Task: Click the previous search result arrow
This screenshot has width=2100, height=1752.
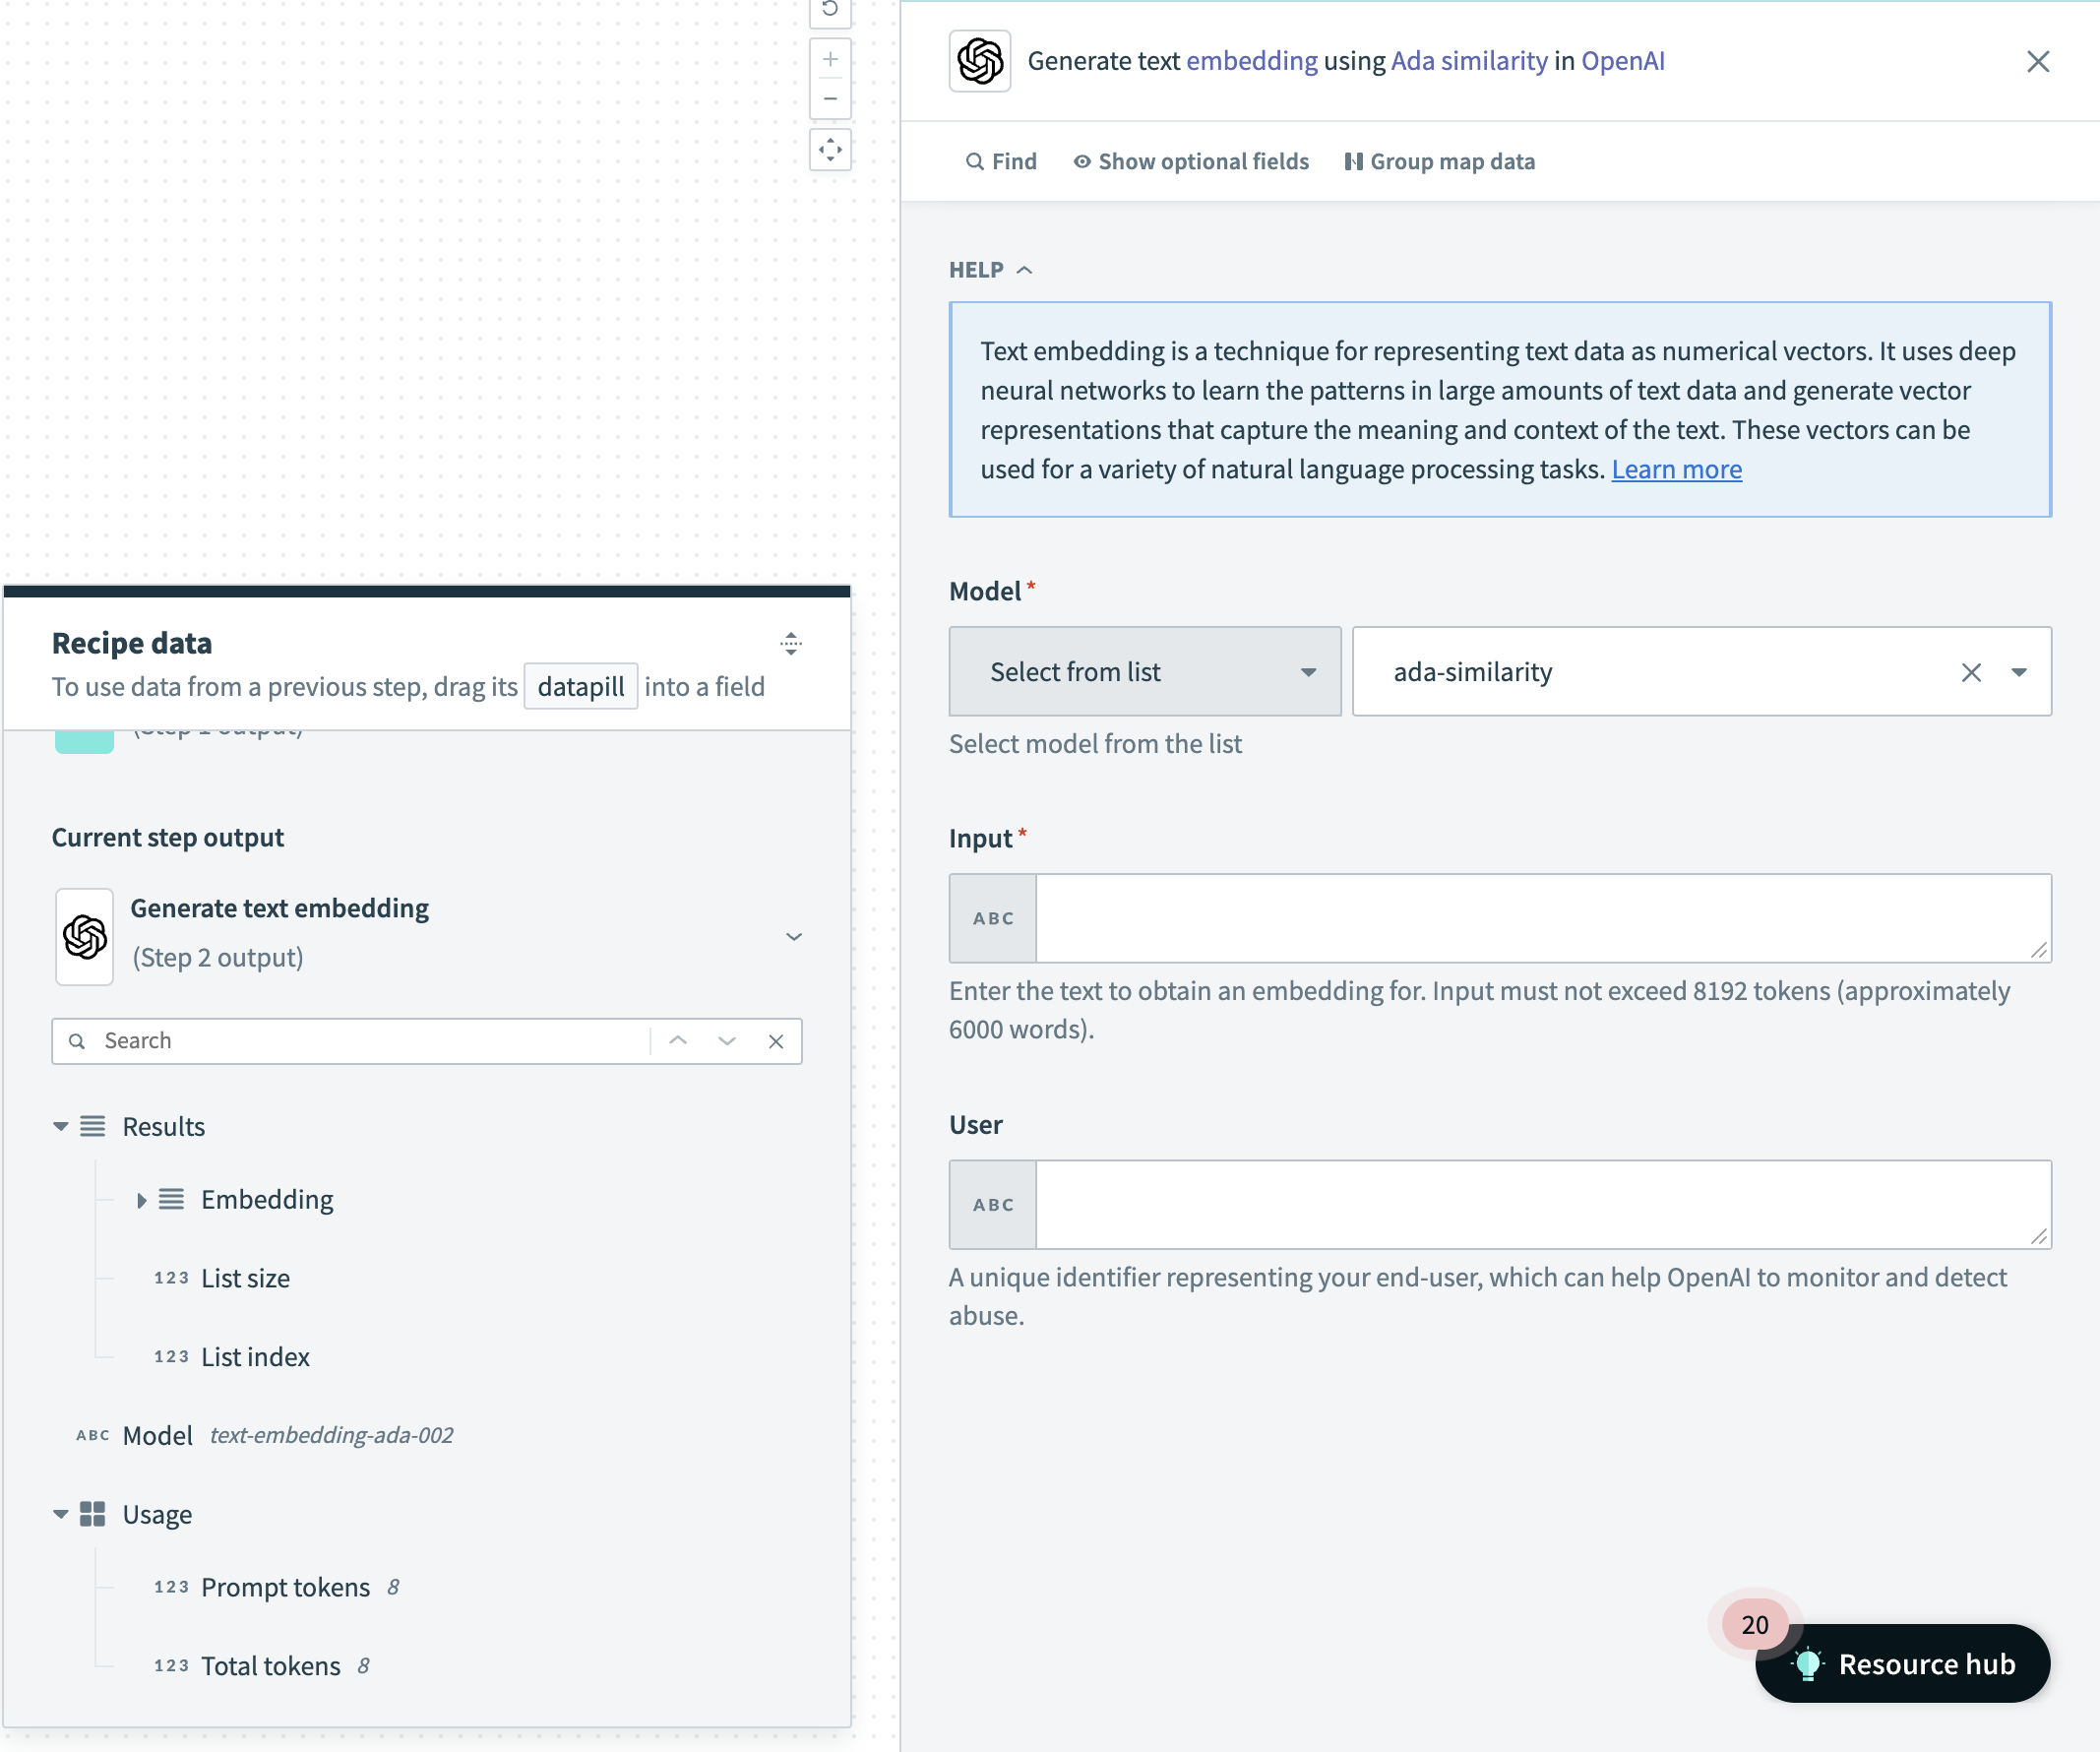Action: 679,1040
